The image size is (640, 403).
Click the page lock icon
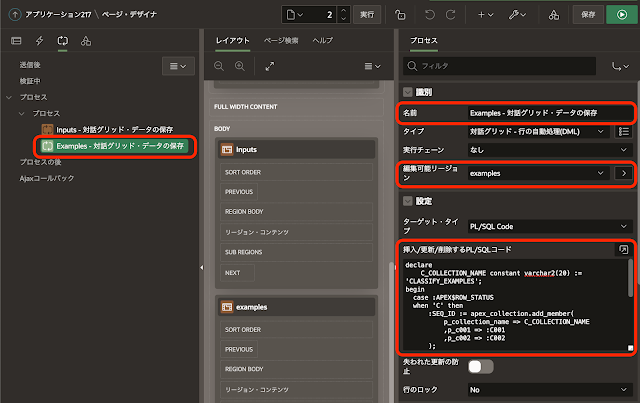pos(400,15)
